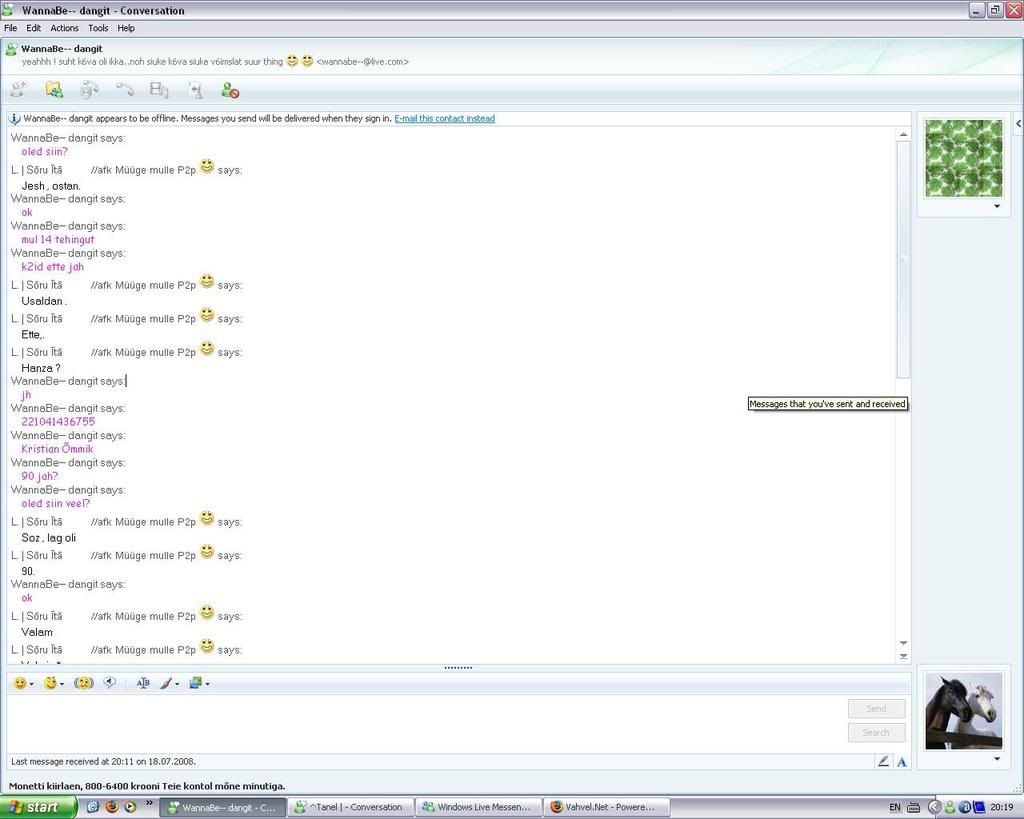Open the games and activities icon
Viewport: 1024px width, 819px height.
tap(195, 90)
